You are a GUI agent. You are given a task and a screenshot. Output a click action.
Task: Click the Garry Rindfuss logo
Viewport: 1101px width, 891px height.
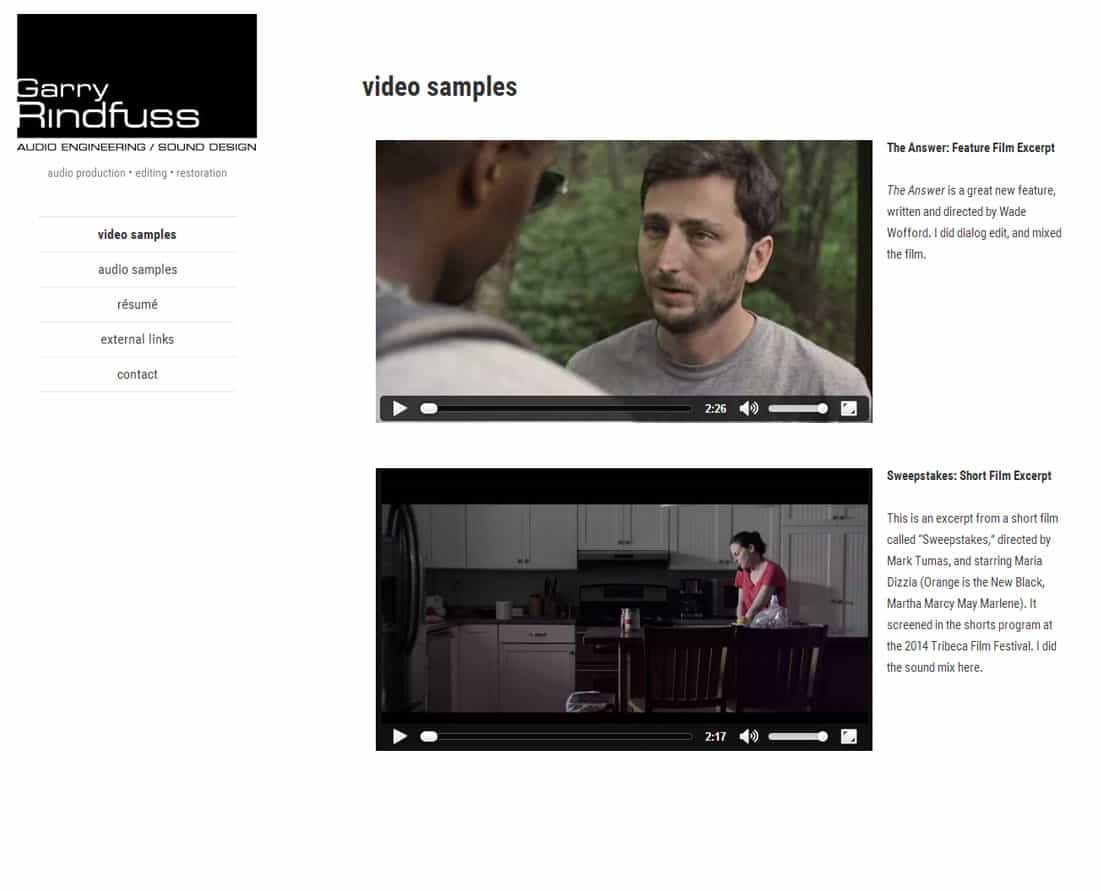tap(137, 83)
